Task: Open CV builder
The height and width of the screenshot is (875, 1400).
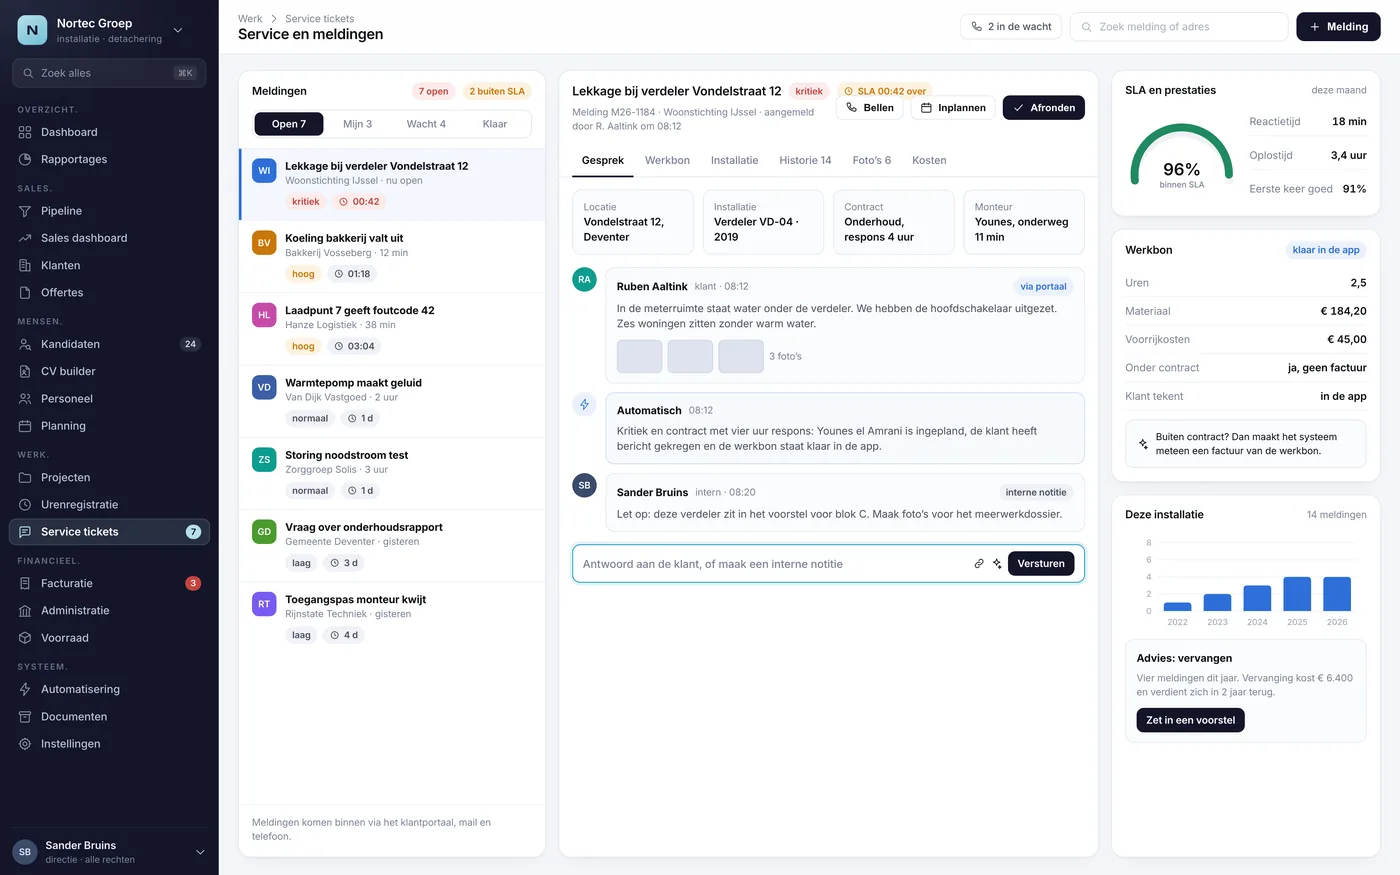Action: coord(109,371)
